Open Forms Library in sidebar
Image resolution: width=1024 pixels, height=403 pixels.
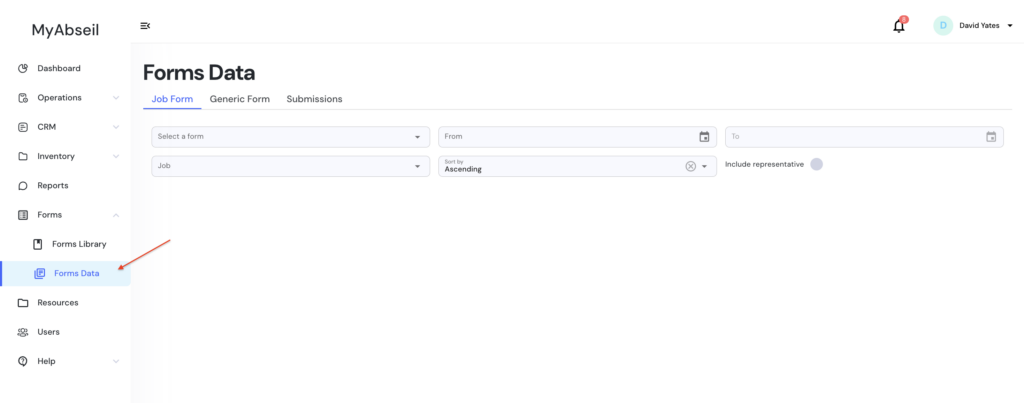[x=78, y=244]
